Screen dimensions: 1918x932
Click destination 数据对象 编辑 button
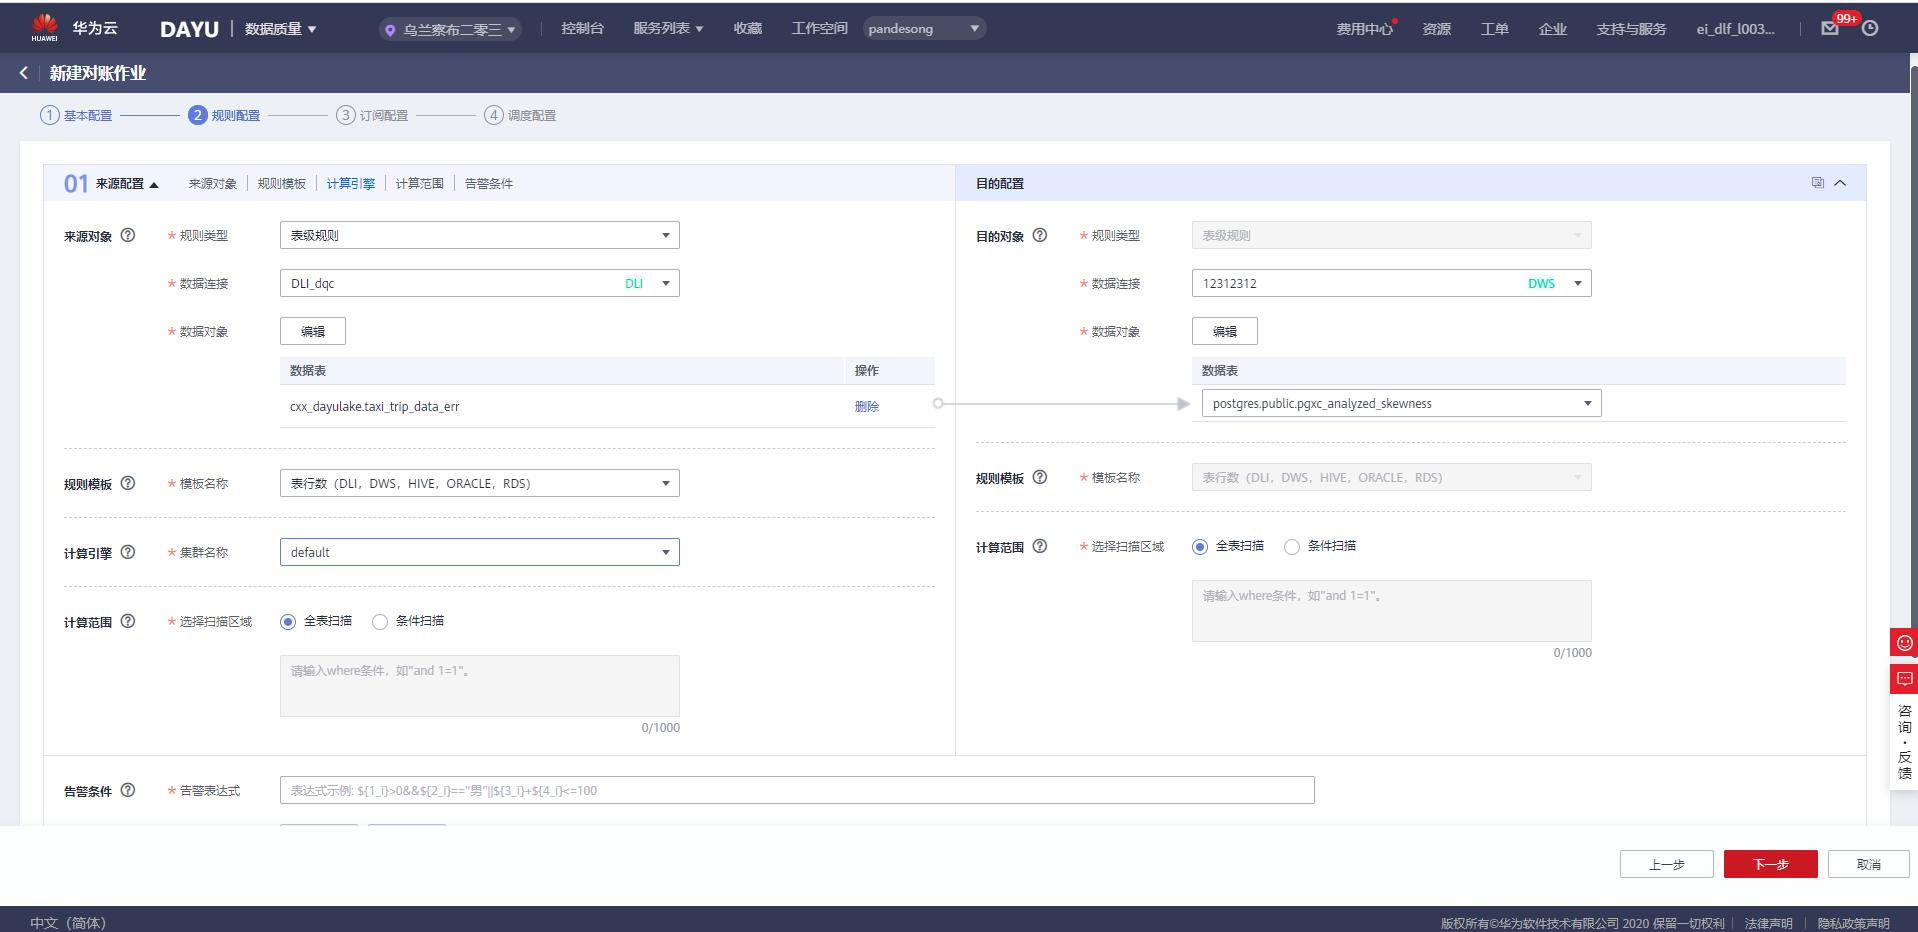coord(1225,331)
